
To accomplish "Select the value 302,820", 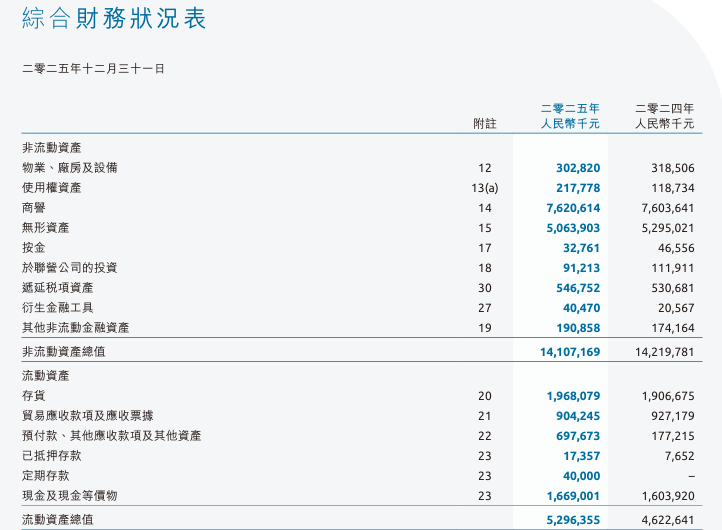I will pos(578,168).
